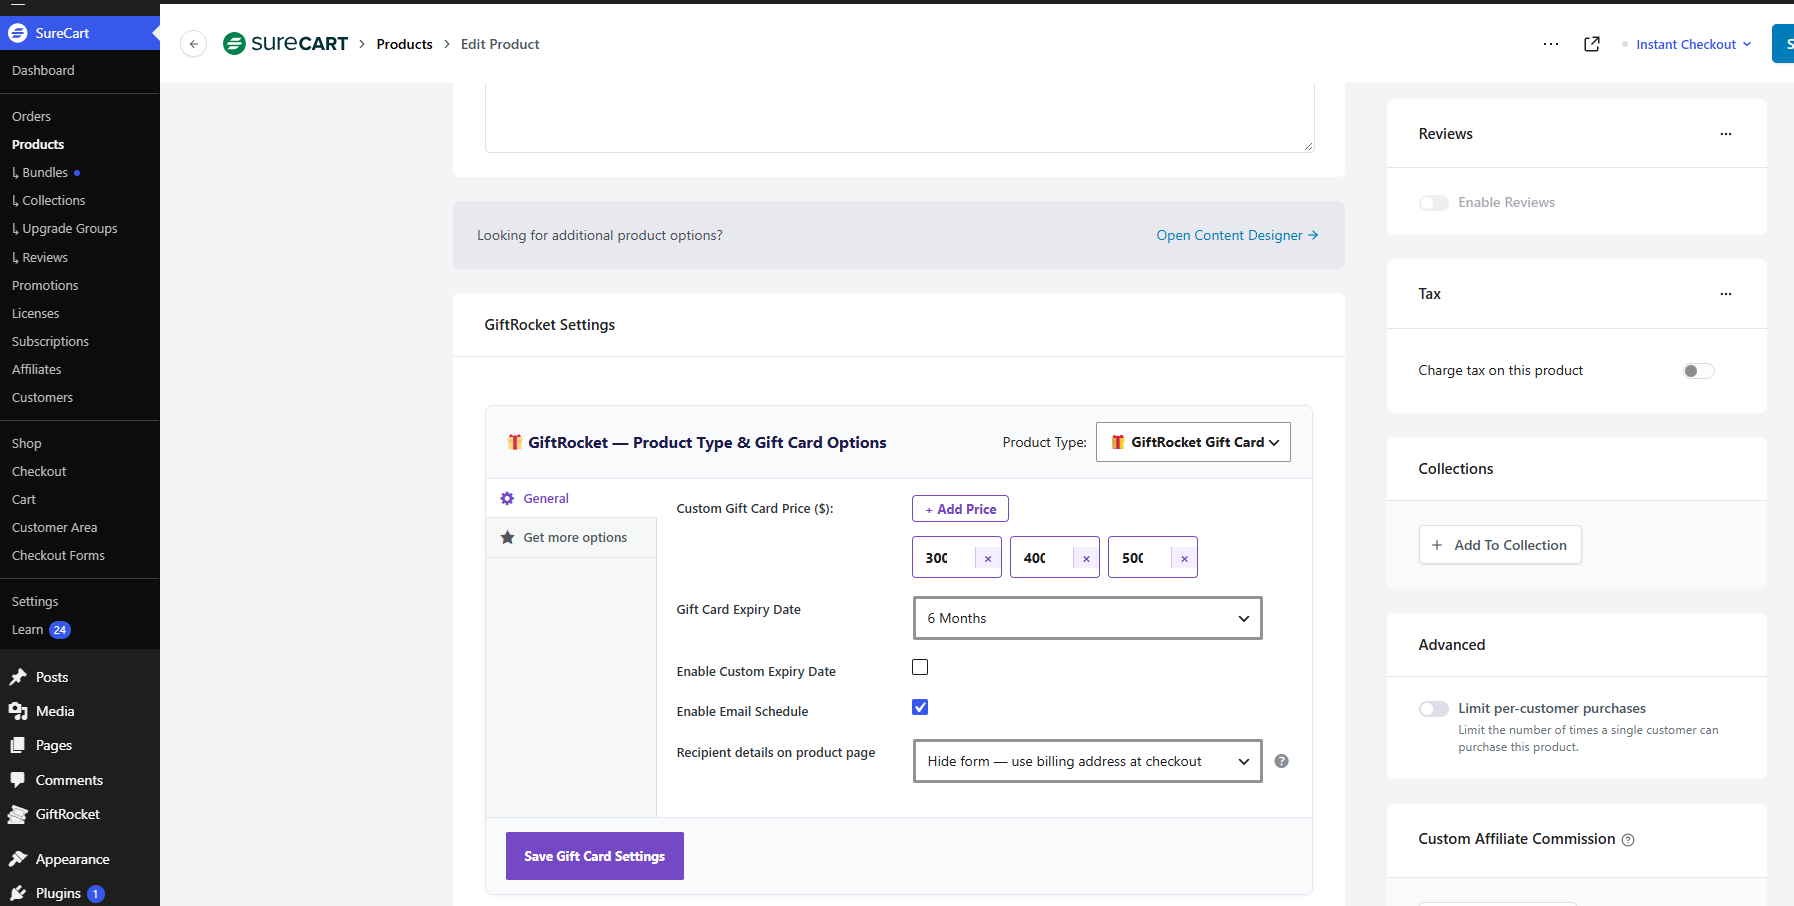Image resolution: width=1794 pixels, height=906 pixels.
Task: Click the Appearance brush icon in sidebar
Action: (x=18, y=859)
